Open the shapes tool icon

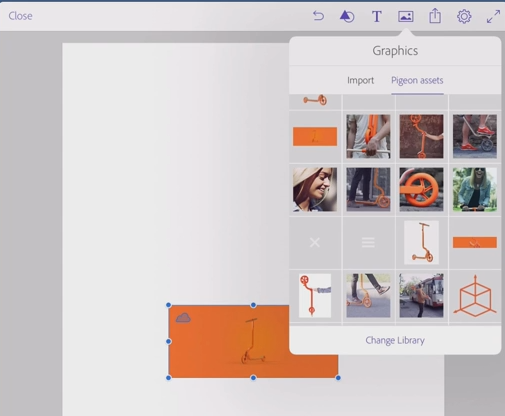[x=347, y=16]
